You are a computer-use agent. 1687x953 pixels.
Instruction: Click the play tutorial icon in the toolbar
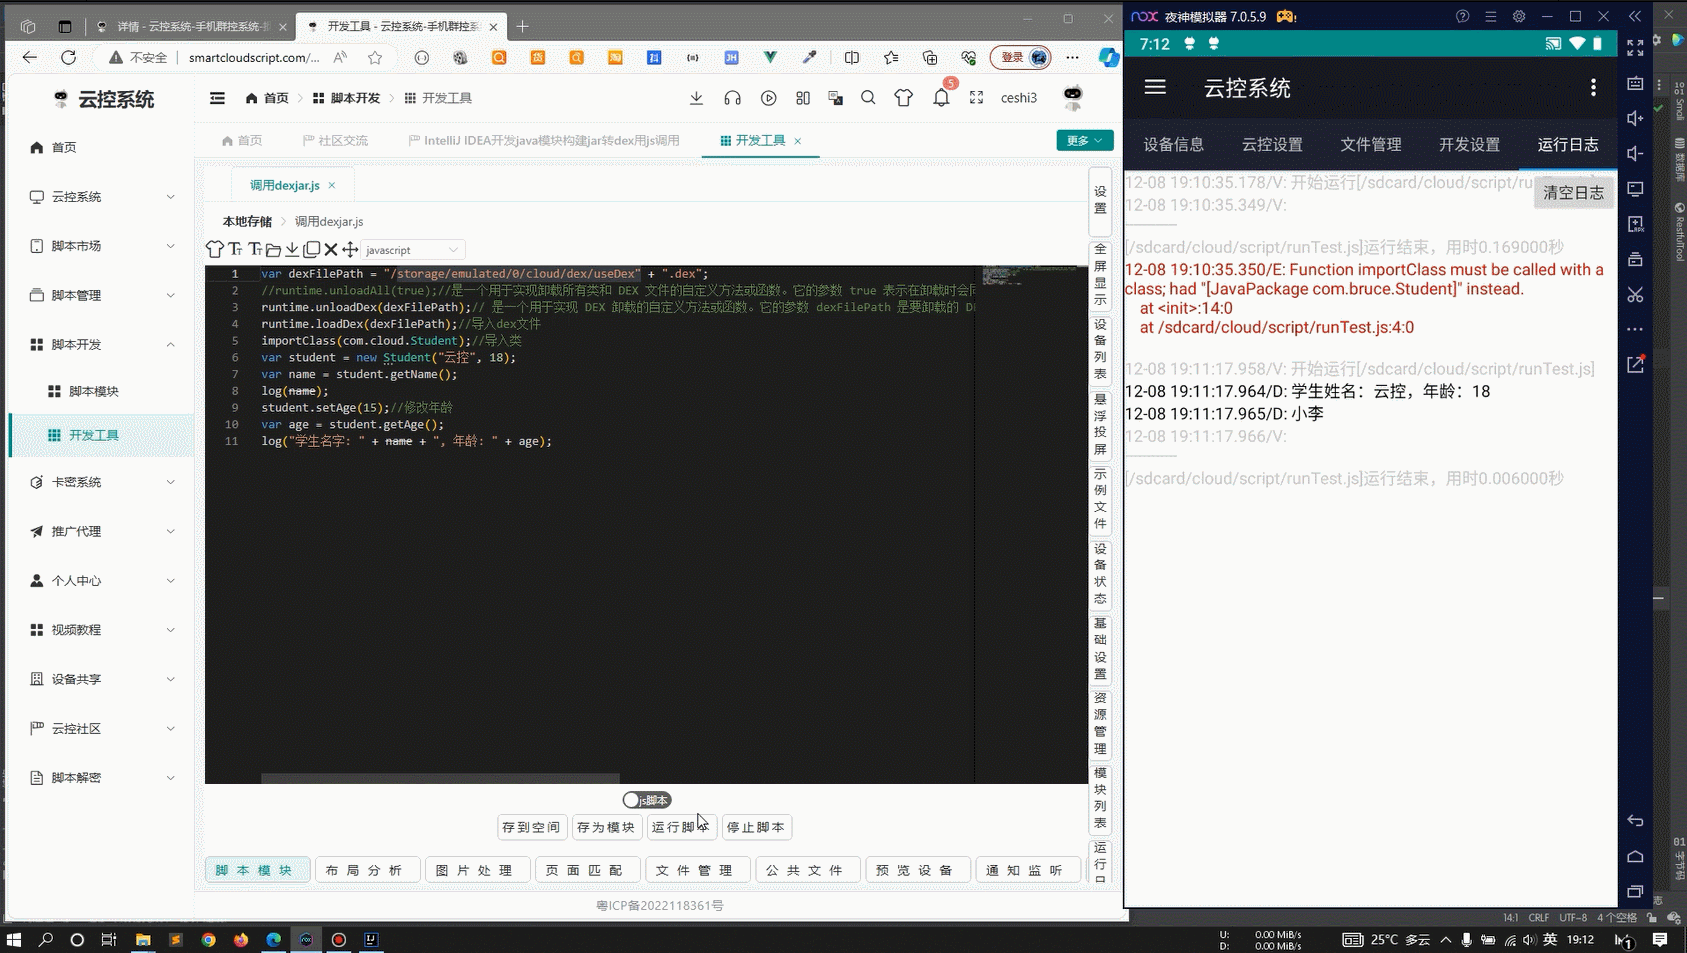[769, 97]
